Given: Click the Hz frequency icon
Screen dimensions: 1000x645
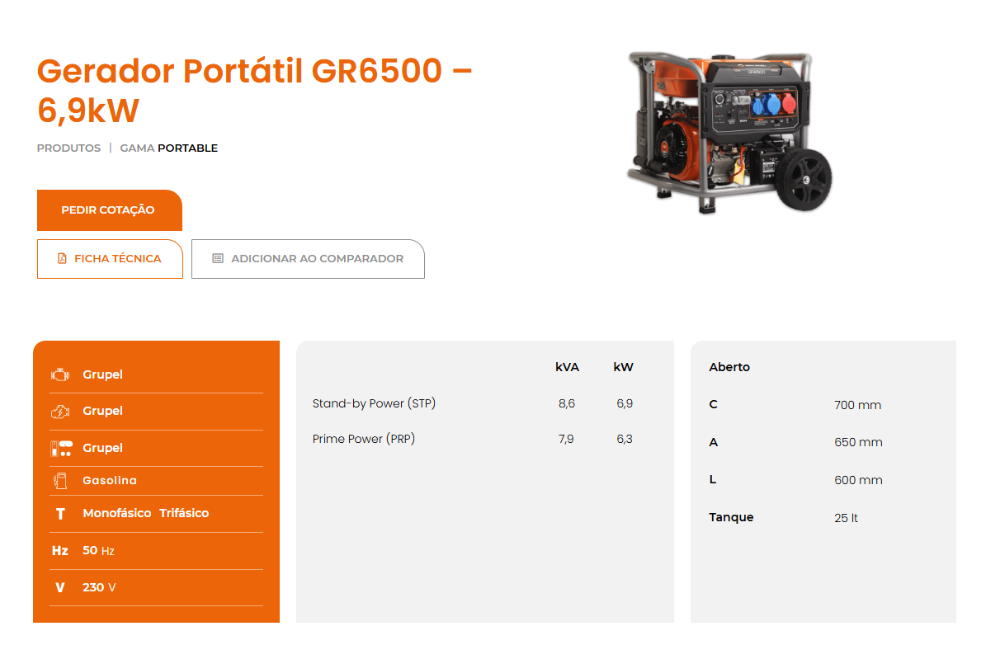Looking at the screenshot, I should [x=60, y=550].
